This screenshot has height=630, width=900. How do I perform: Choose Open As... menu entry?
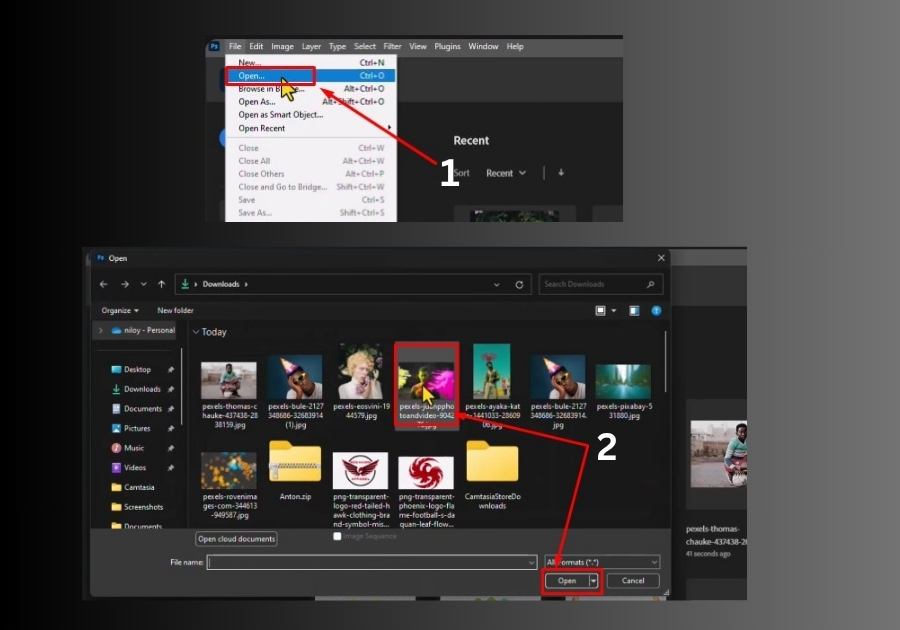(311, 102)
